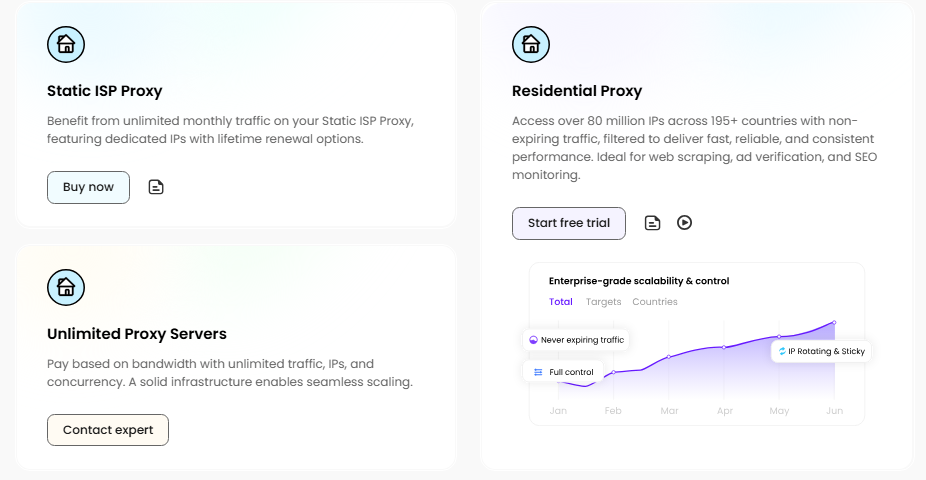The image size is (926, 480).
Task: Click the IP Rotating & Sticky badge icon
Action: [782, 352]
